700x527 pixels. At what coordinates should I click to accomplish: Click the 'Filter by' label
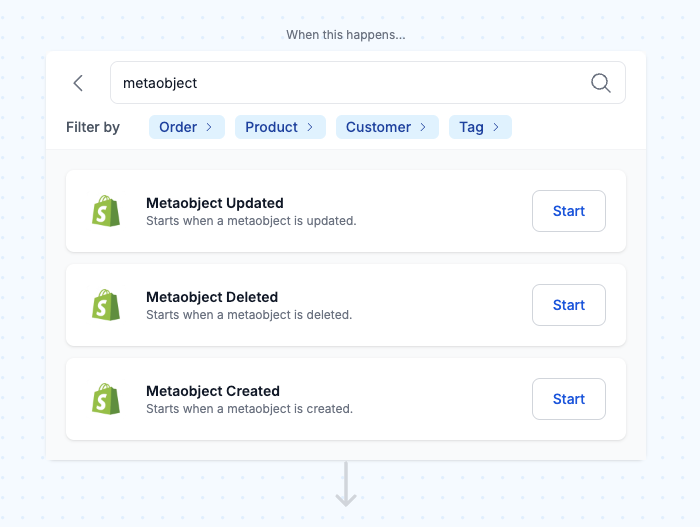[x=93, y=127]
